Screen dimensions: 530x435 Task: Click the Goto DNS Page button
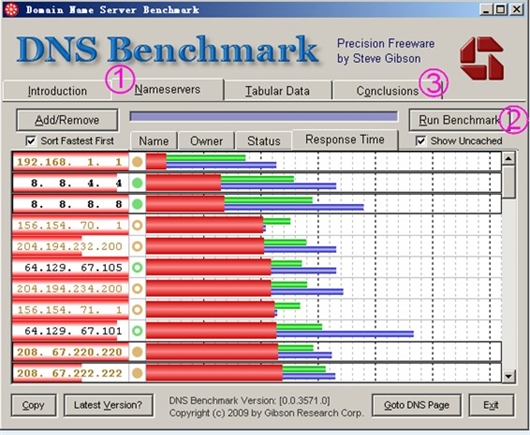(x=416, y=405)
